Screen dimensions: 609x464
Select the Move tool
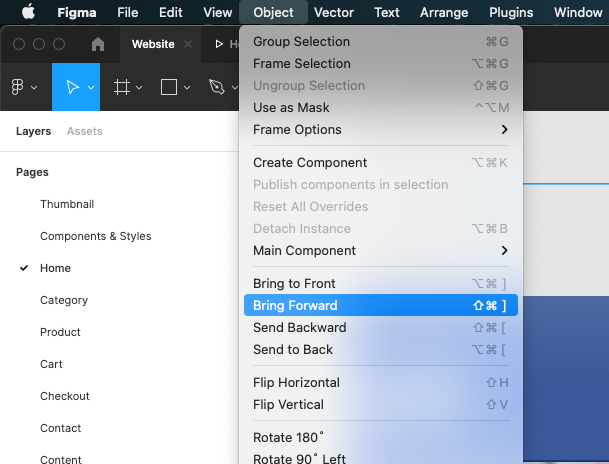point(72,87)
